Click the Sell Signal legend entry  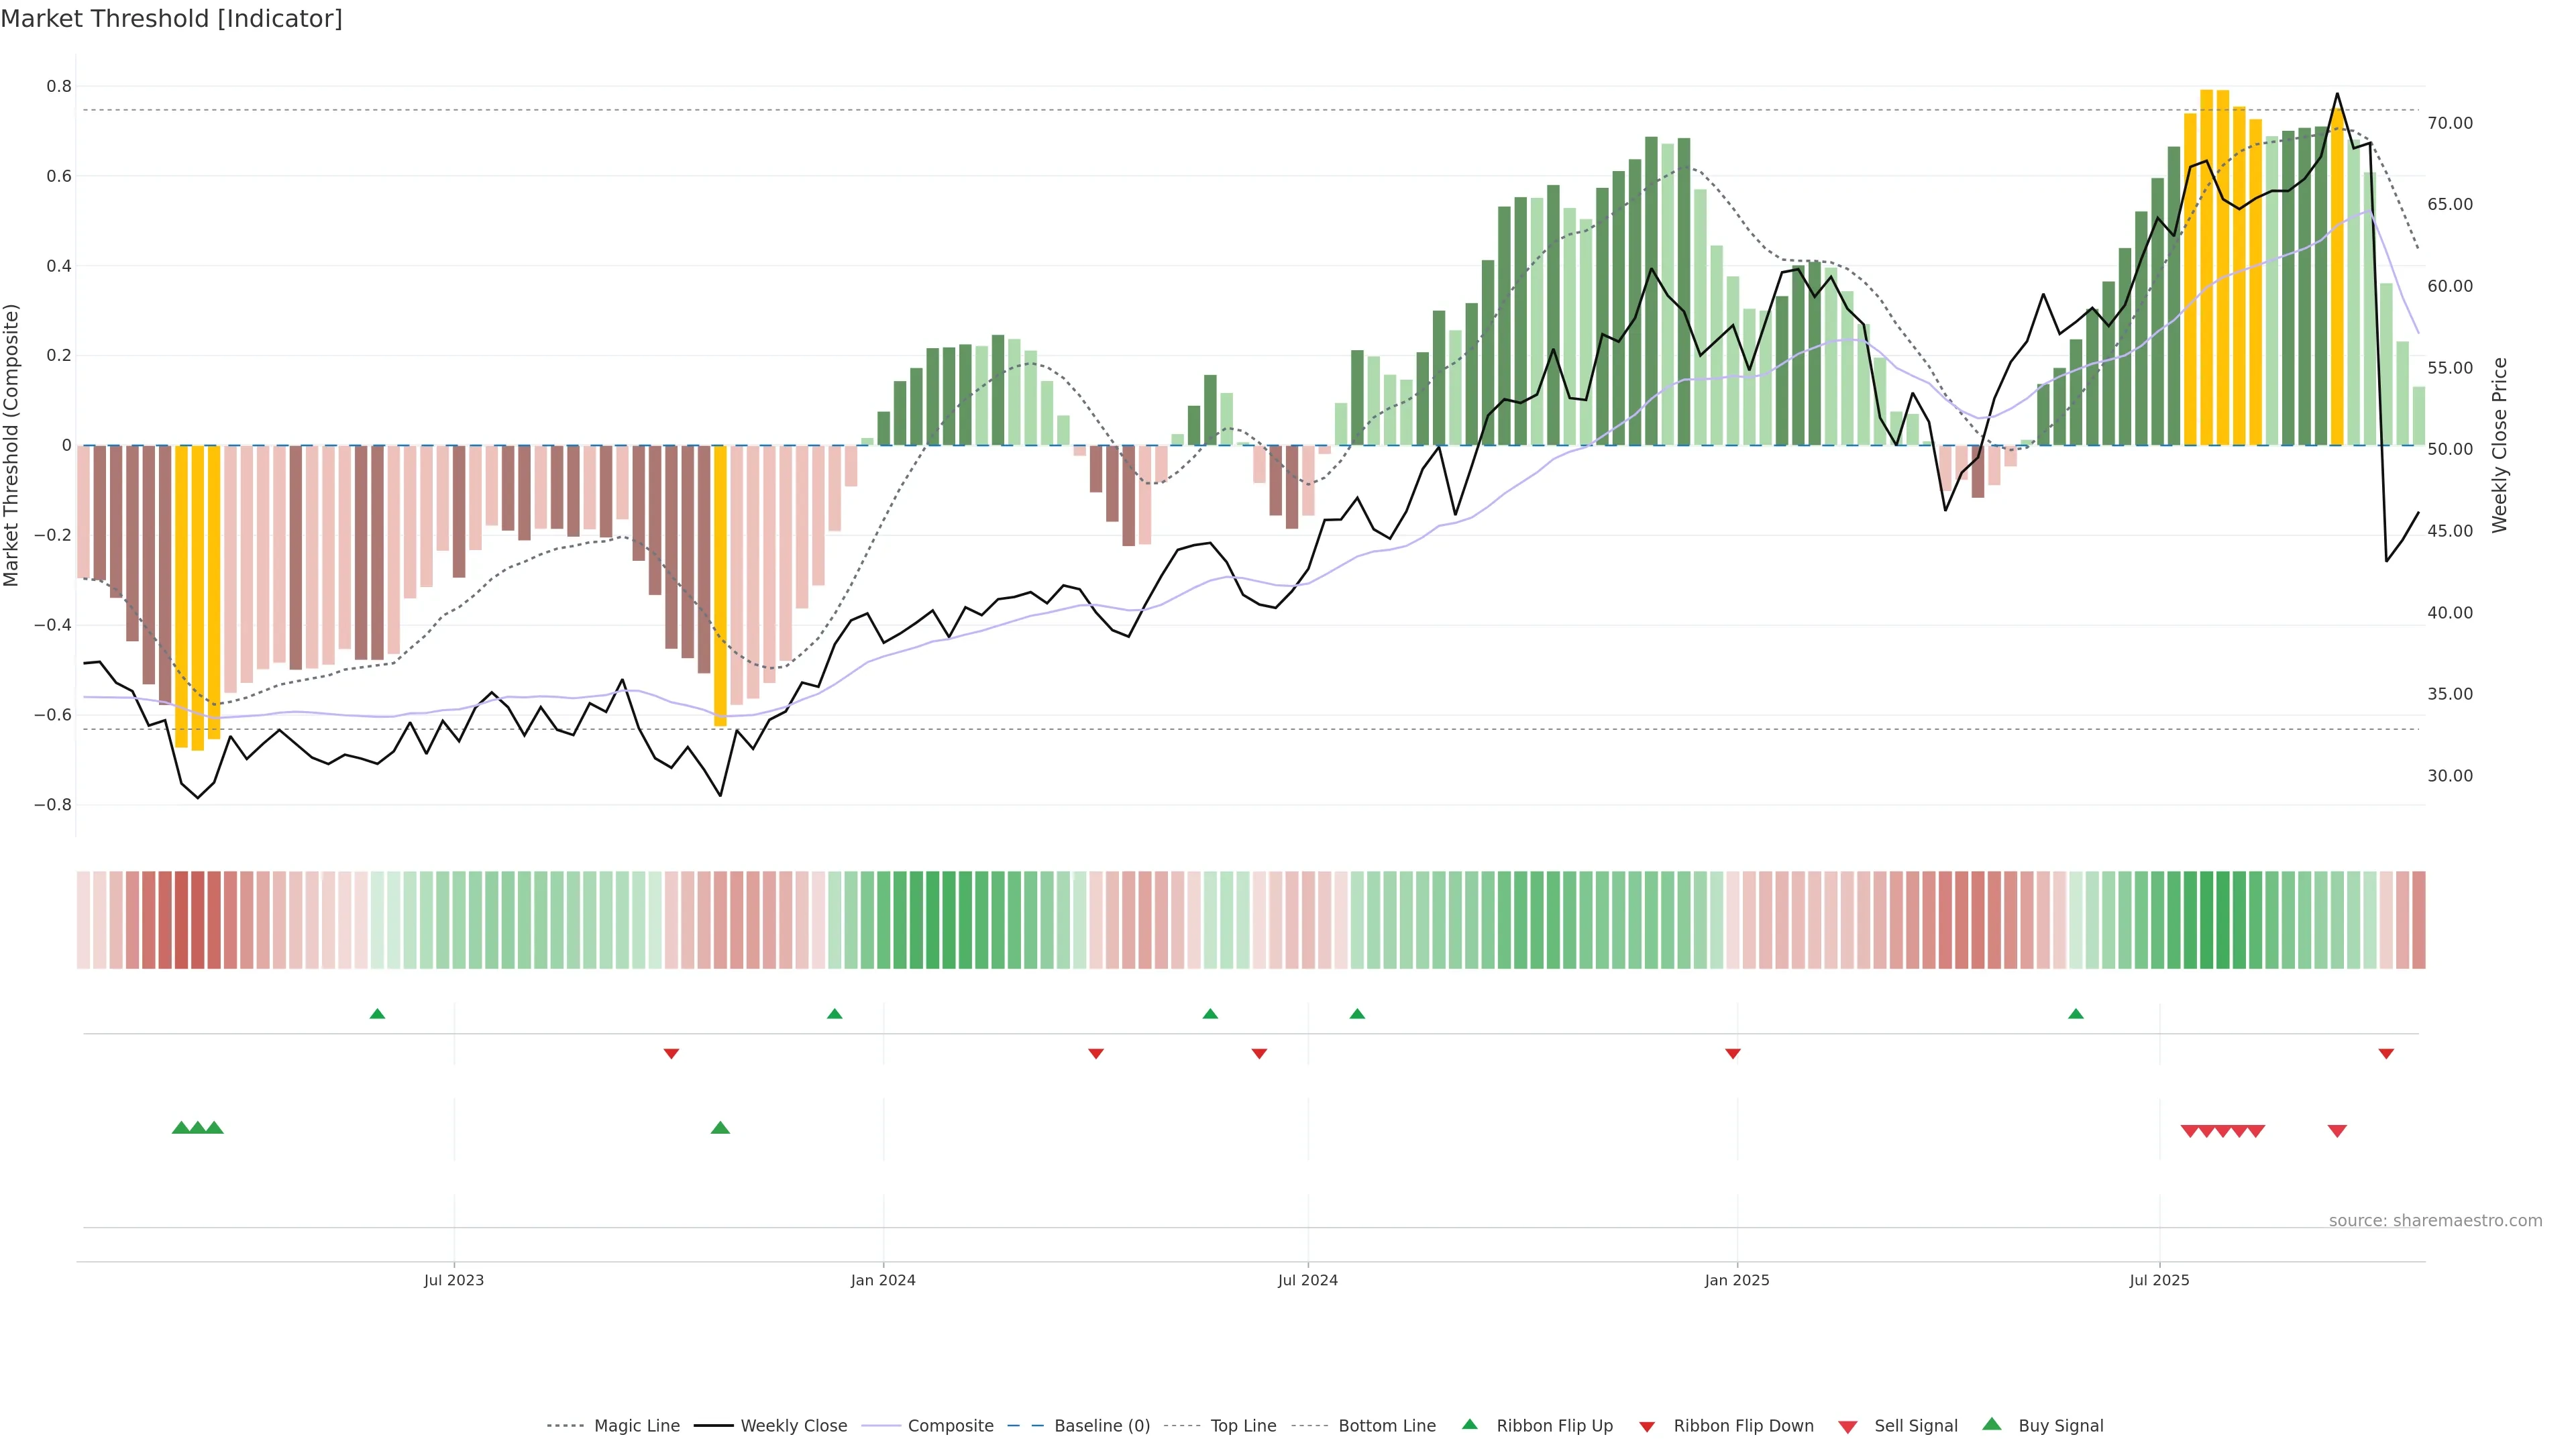click(x=1915, y=1426)
